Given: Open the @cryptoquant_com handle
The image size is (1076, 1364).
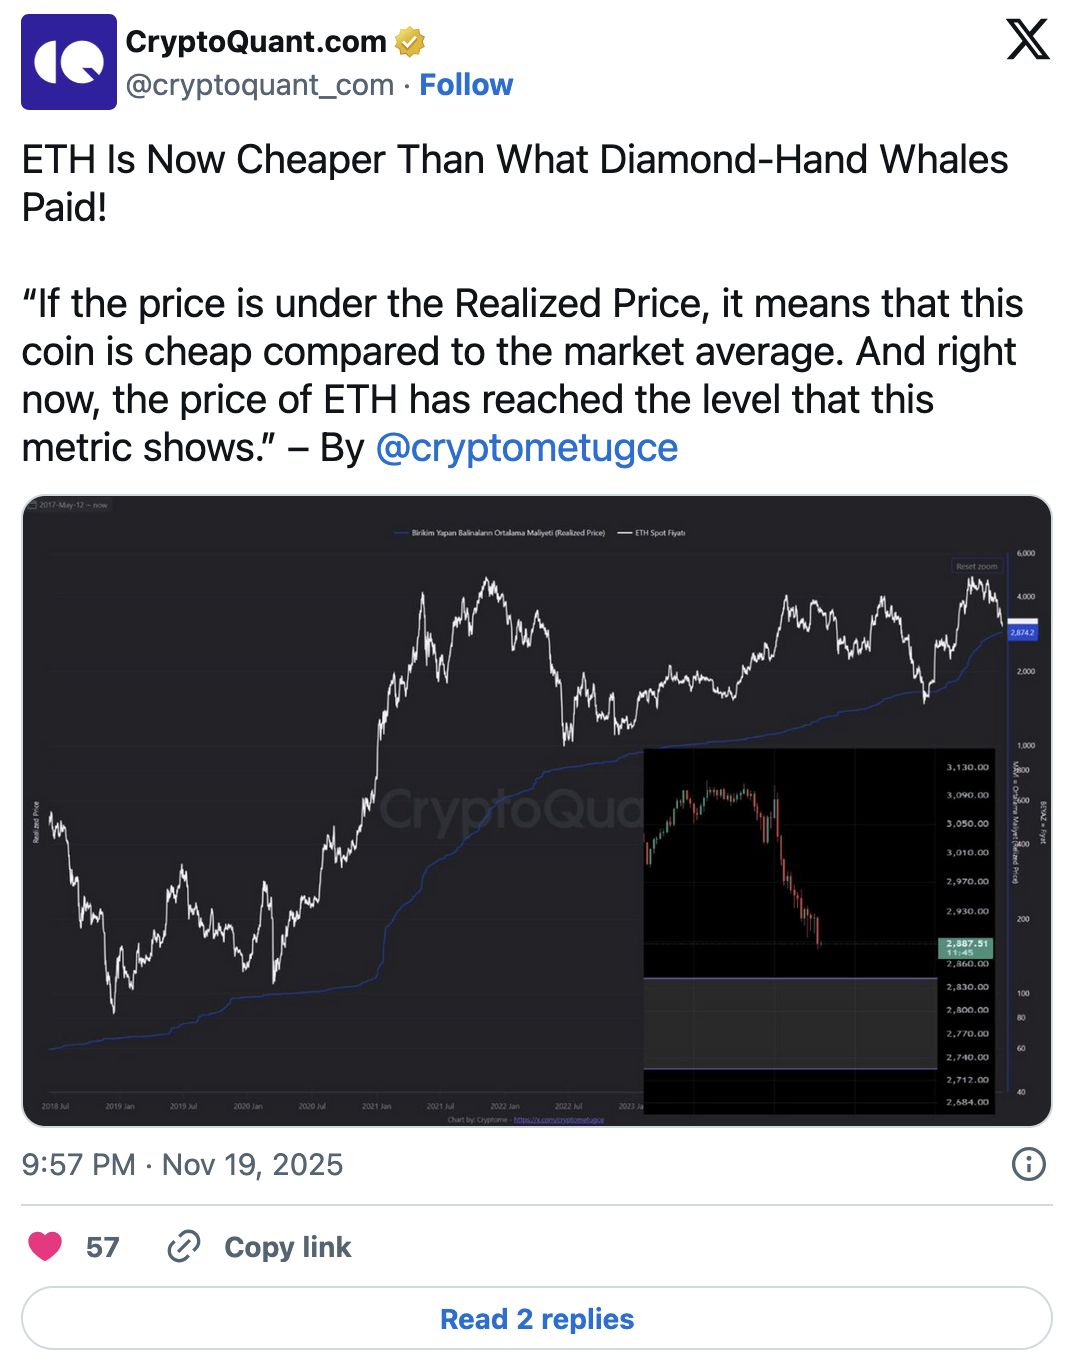Looking at the screenshot, I should (x=259, y=85).
